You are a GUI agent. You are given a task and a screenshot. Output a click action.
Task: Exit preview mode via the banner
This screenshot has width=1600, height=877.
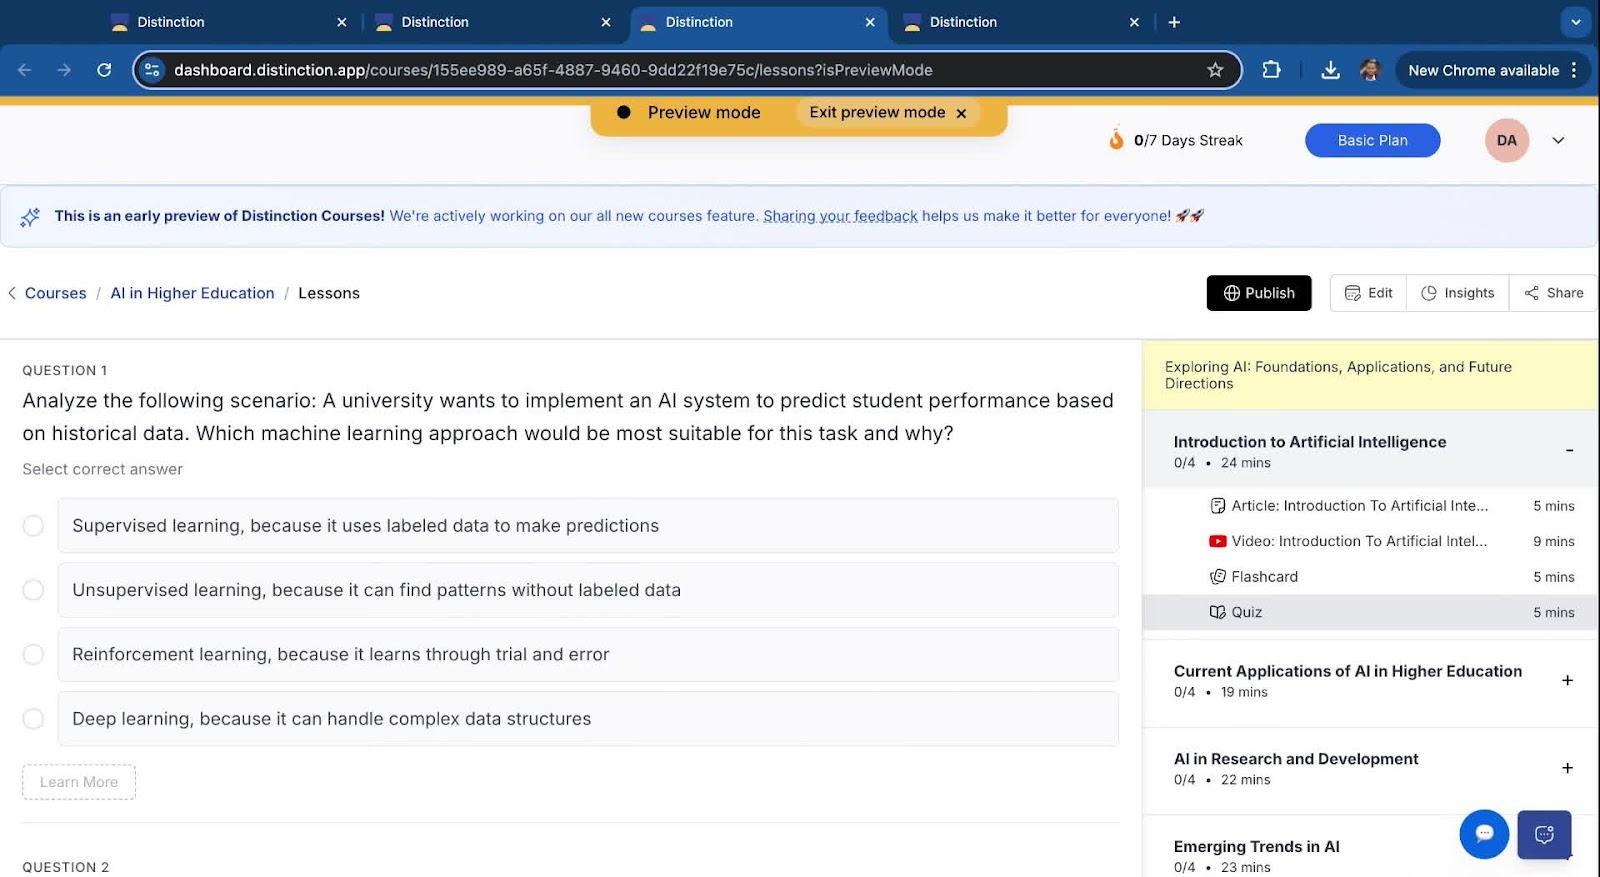(887, 113)
